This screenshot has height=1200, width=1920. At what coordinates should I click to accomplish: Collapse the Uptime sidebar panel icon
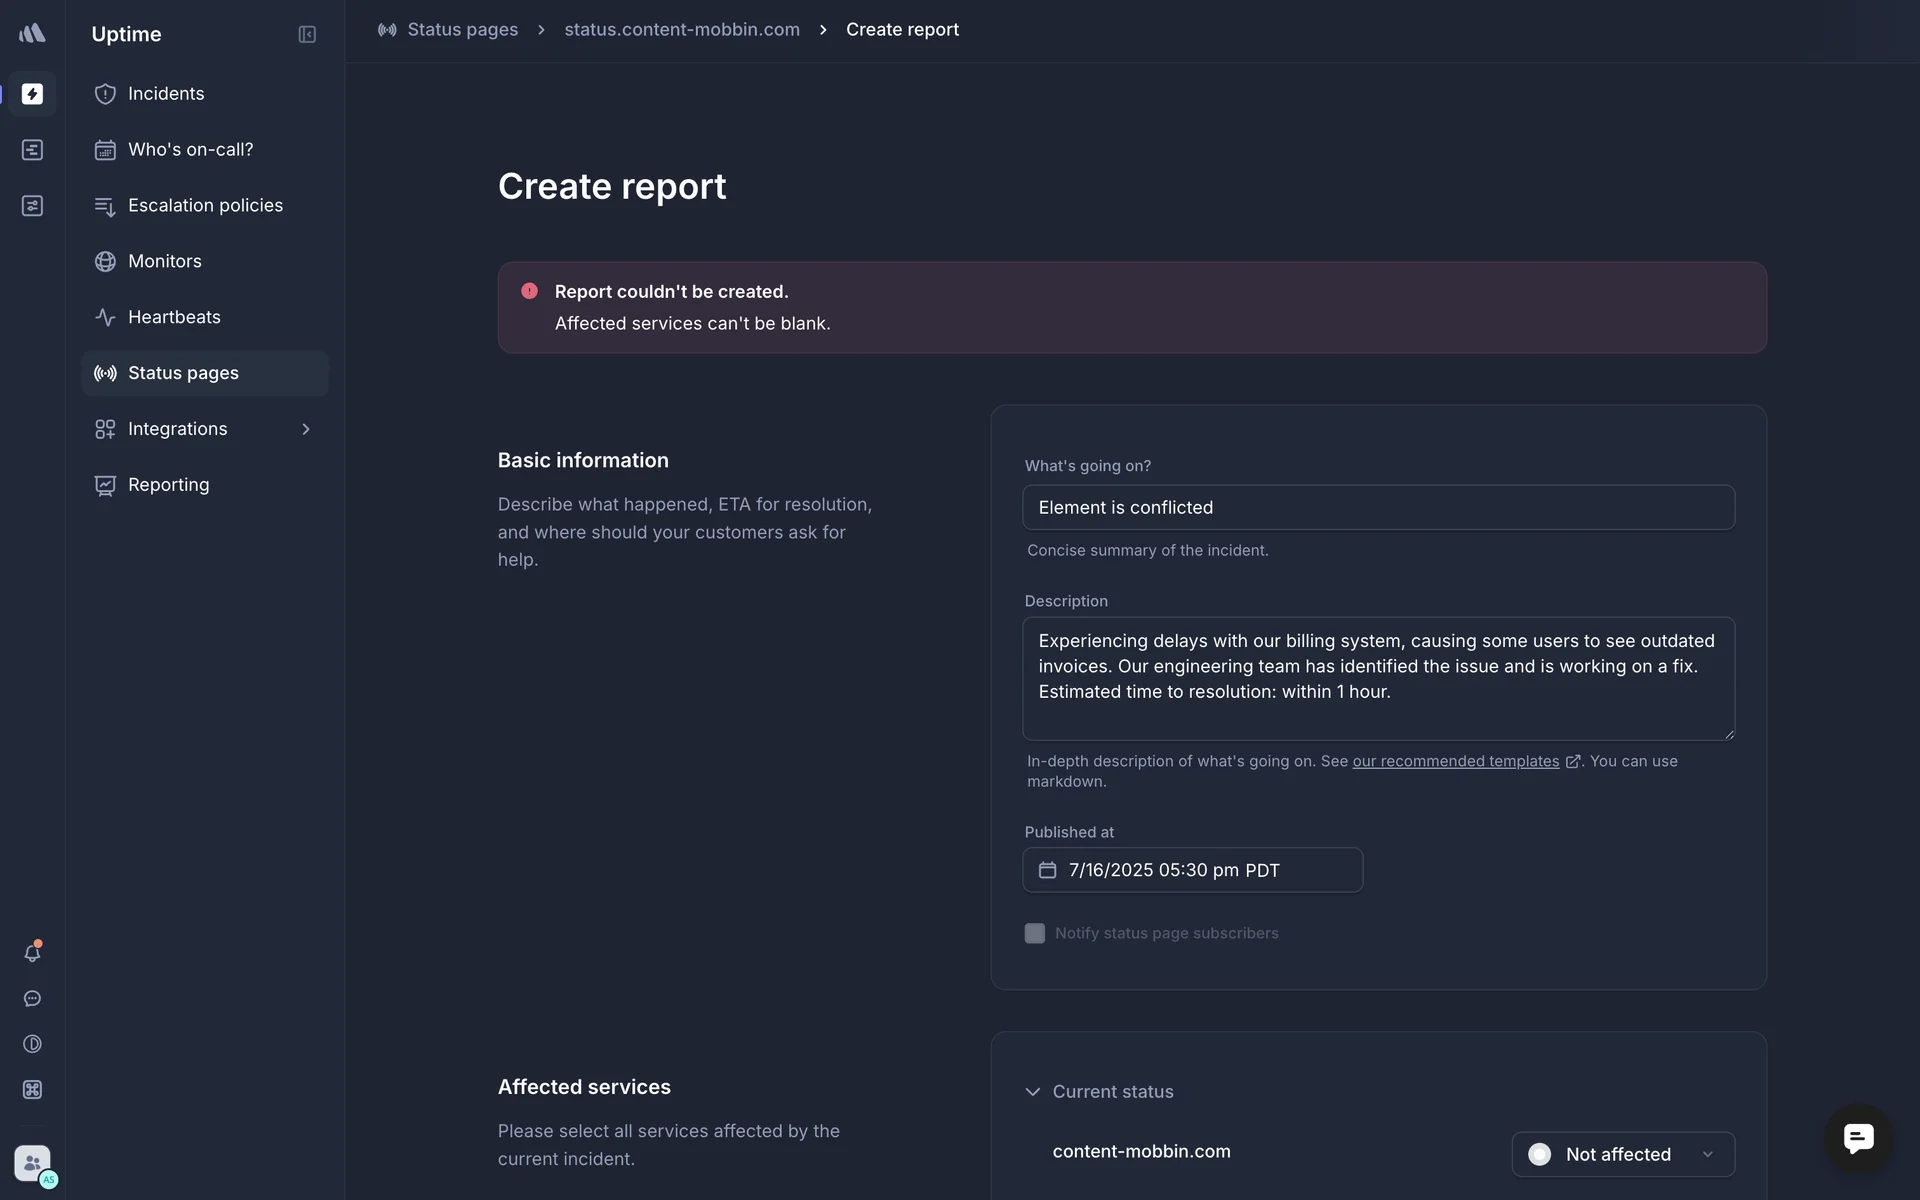click(307, 34)
